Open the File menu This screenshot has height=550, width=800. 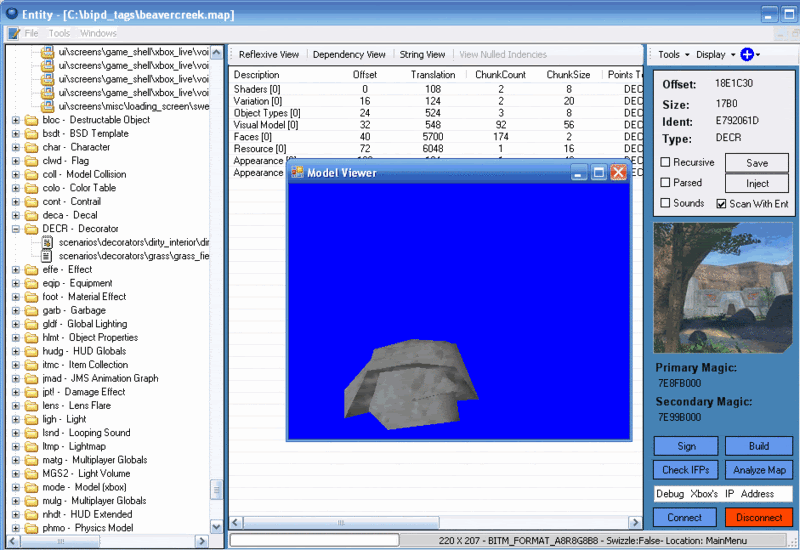click(x=31, y=34)
